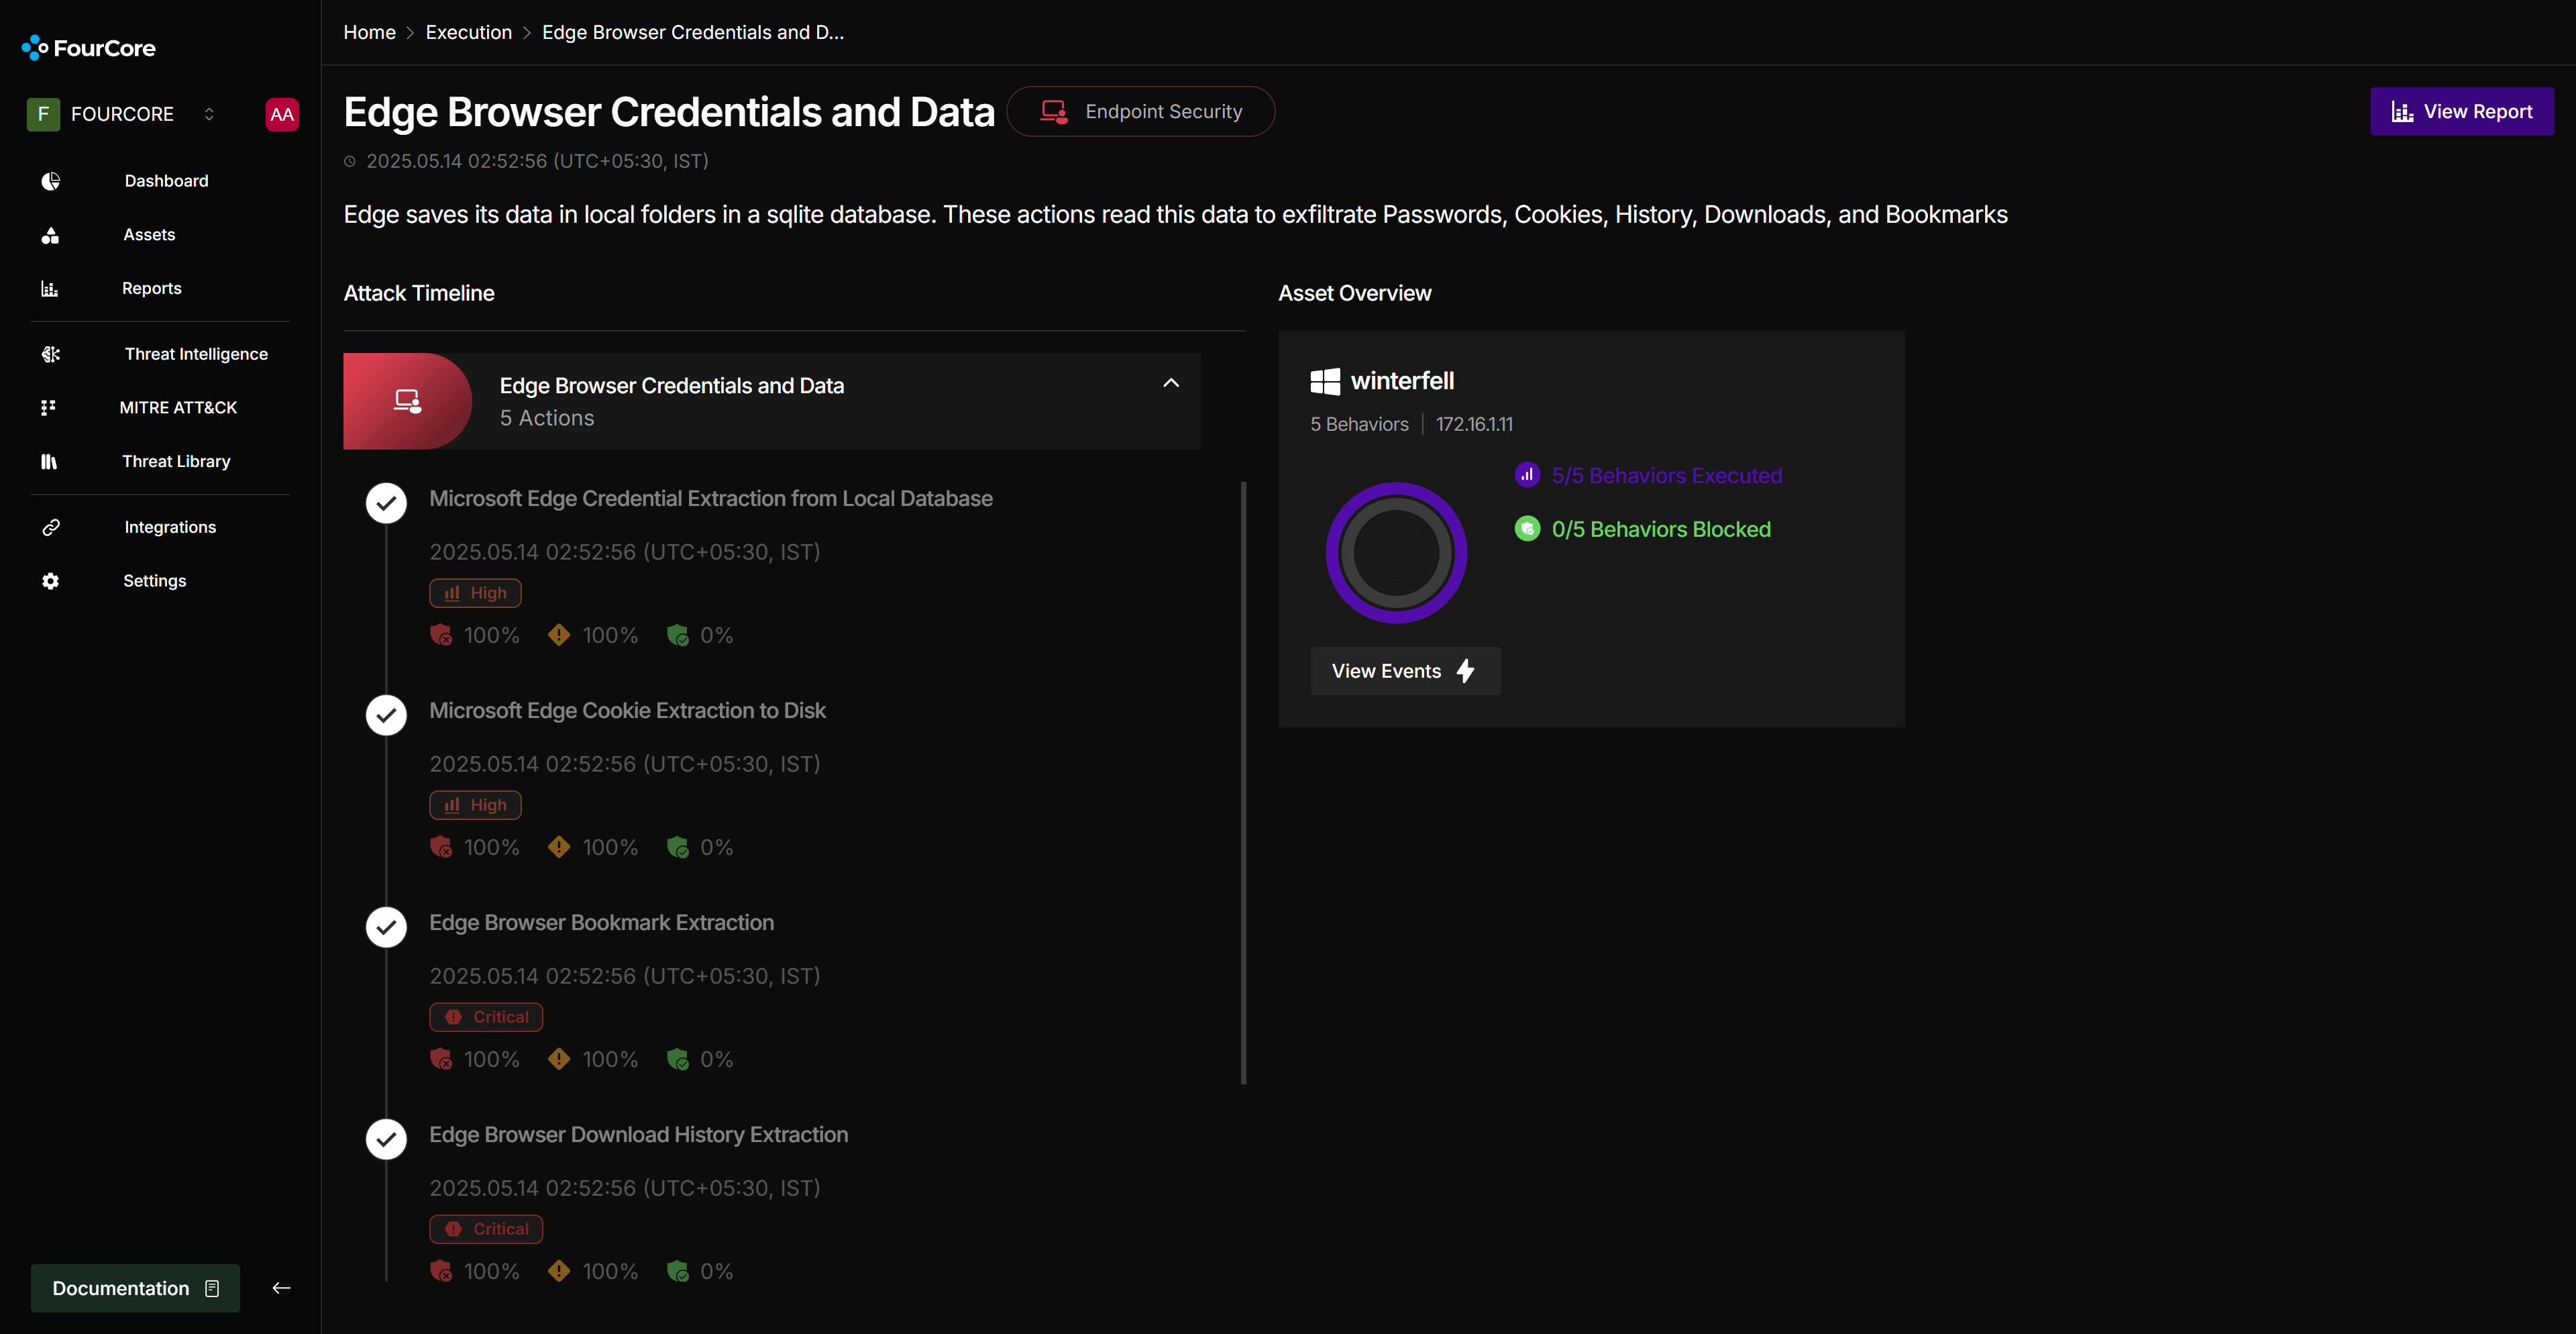Click the red endpoint icon on the timeline header
2576x1334 pixels.
pos(407,401)
